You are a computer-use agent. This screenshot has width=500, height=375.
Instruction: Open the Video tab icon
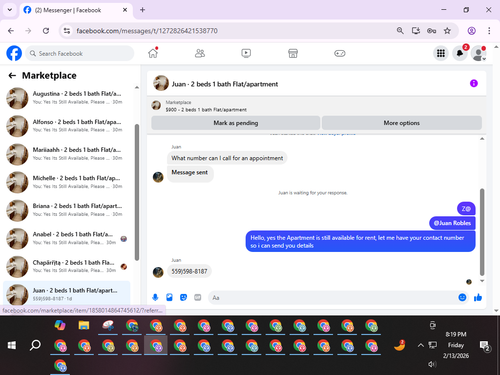coord(246,53)
